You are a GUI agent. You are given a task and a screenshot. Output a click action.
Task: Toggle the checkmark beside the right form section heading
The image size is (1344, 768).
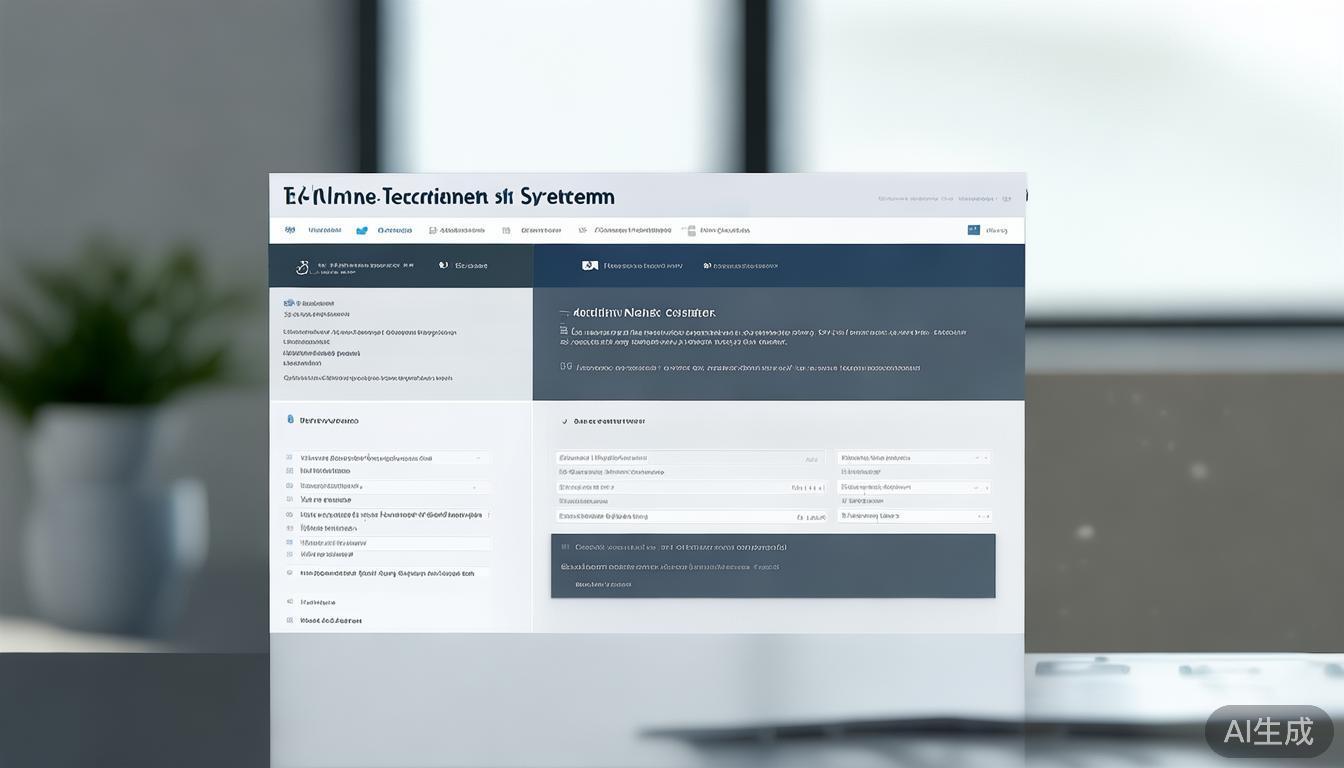(x=565, y=422)
